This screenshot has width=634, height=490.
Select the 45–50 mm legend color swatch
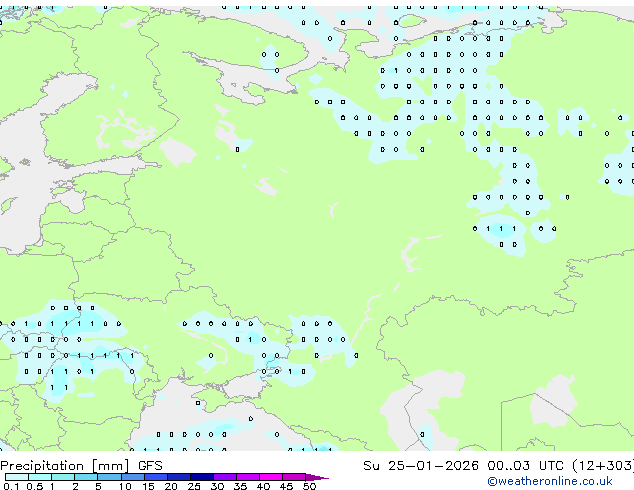coord(294,477)
